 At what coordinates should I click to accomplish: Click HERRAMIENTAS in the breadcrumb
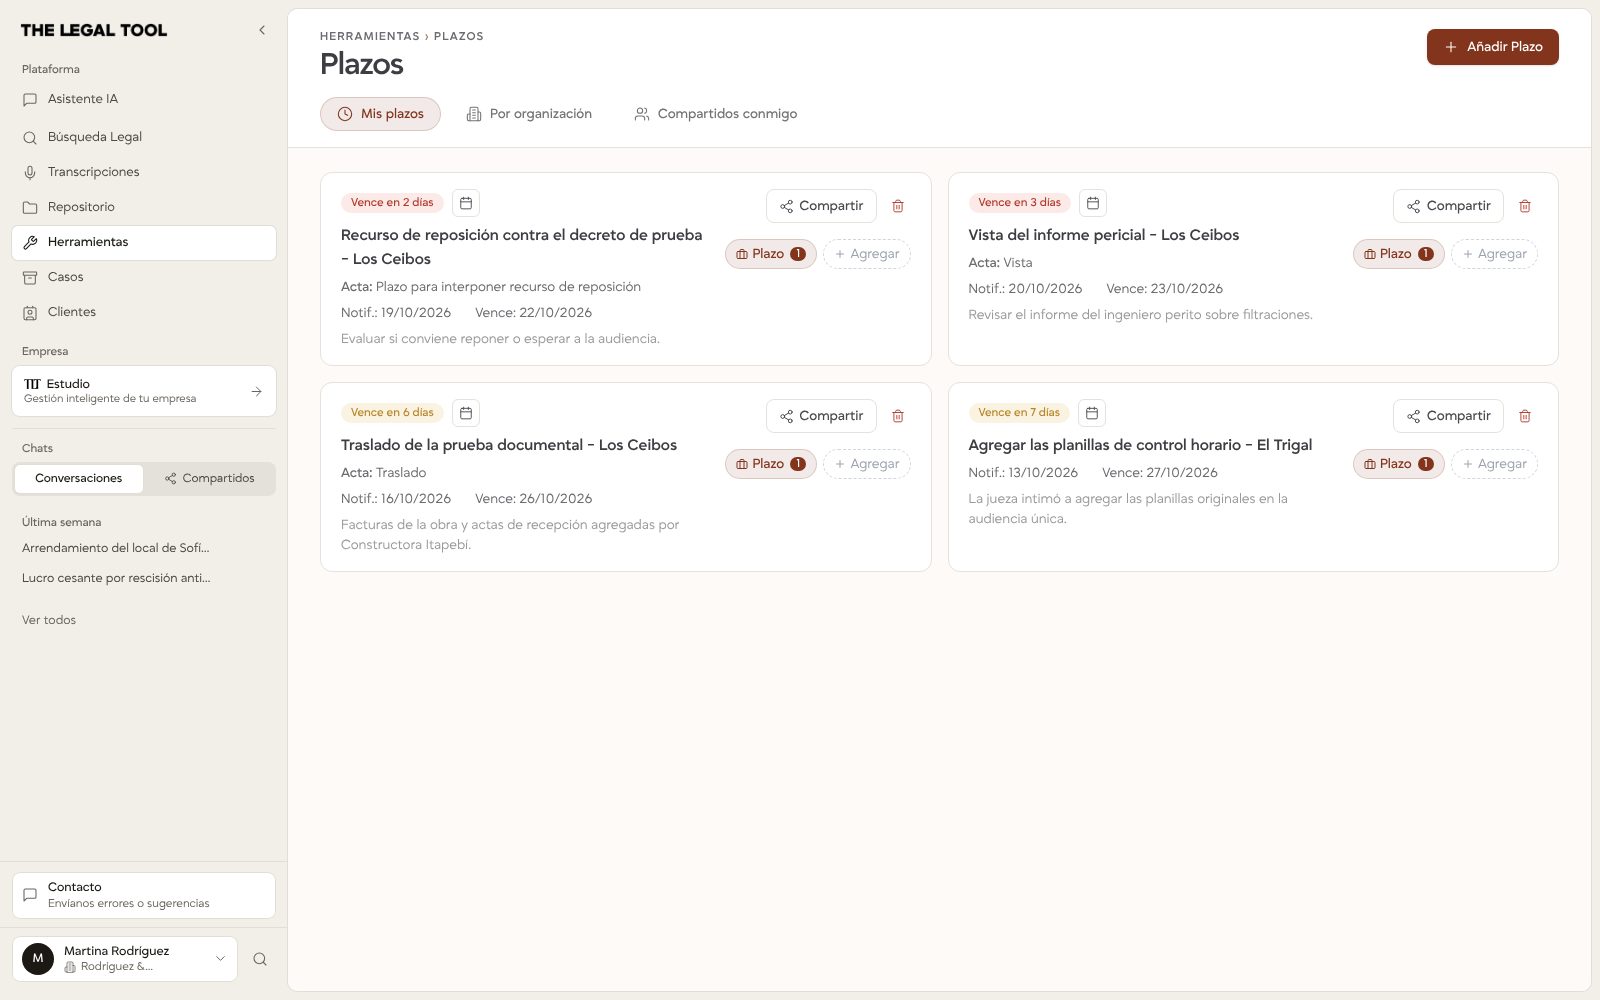pos(370,36)
